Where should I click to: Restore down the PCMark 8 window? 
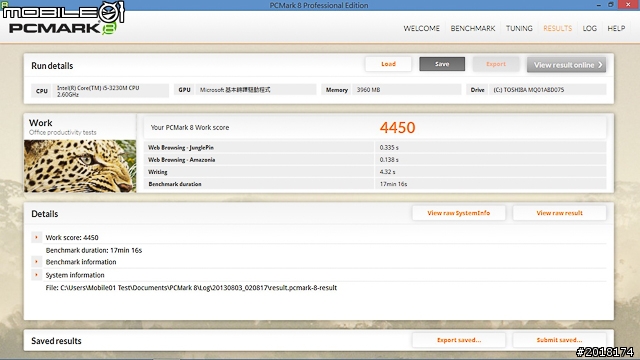[611, 5]
